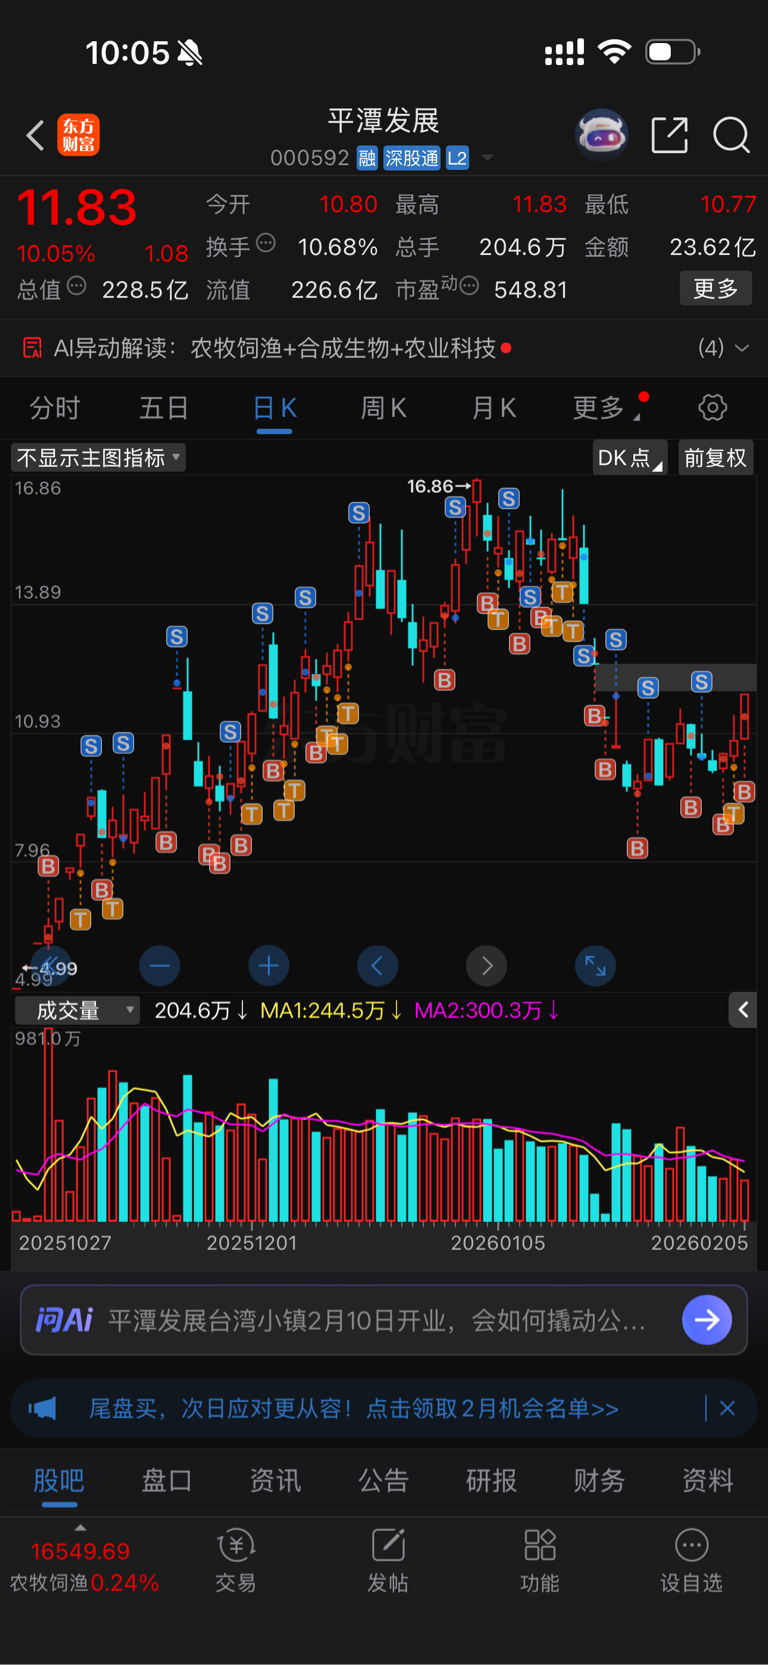
Task: Tap the 深股通 badge
Action: [x=412, y=158]
